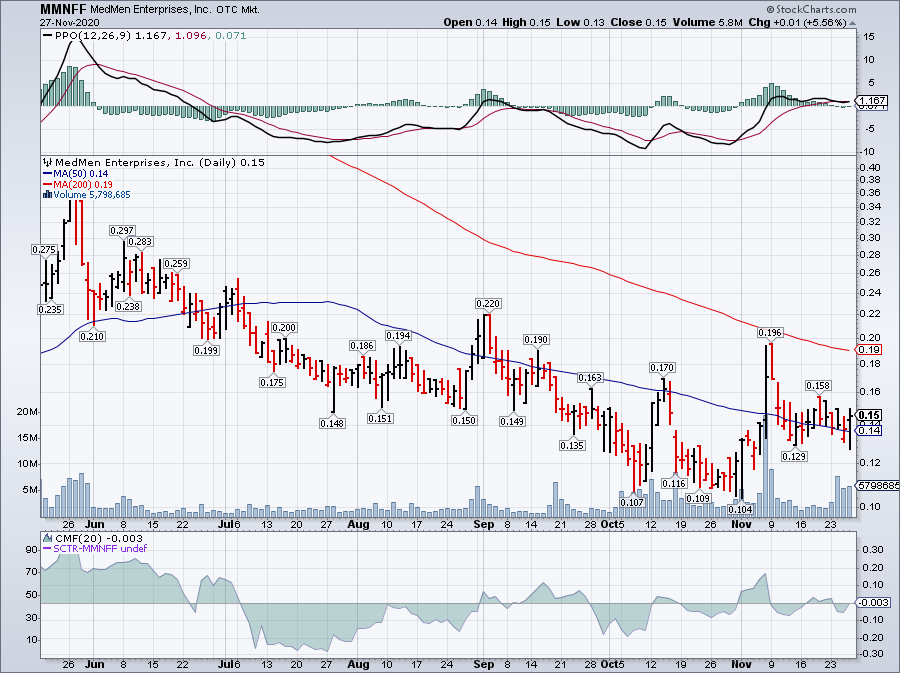This screenshot has width=900, height=673.
Task: Click the red 1.096 PPO signal value
Action: pos(188,36)
